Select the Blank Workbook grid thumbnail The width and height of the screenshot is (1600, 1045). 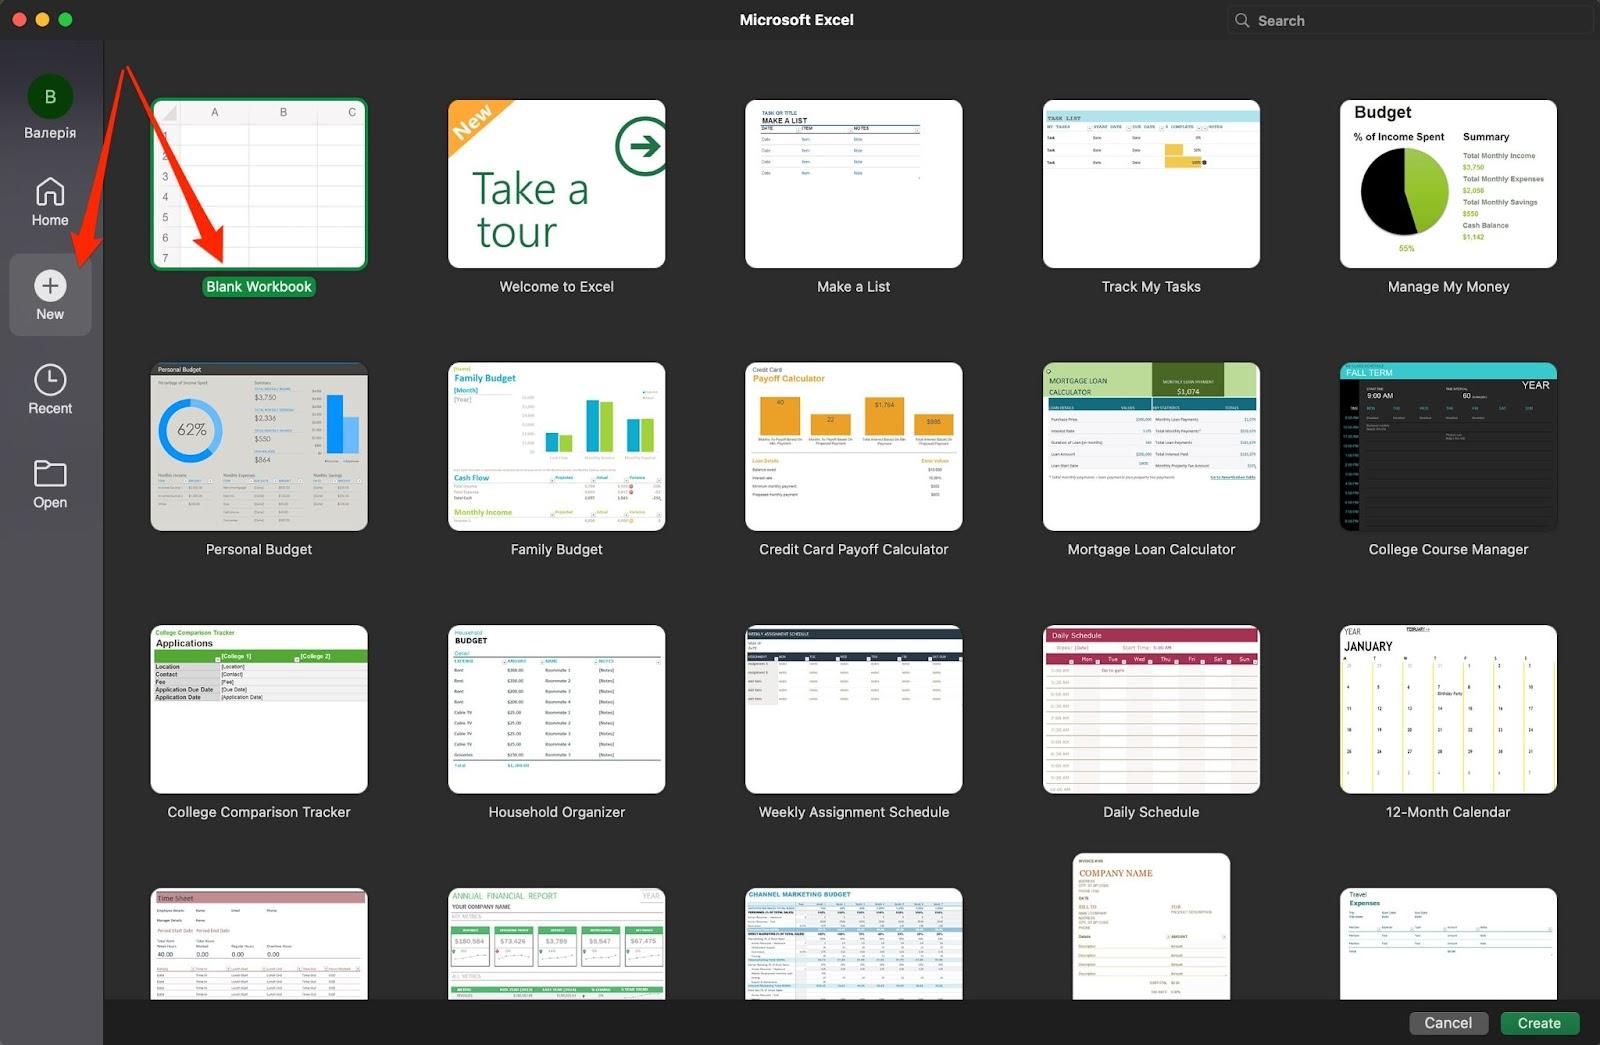pyautogui.click(x=259, y=184)
